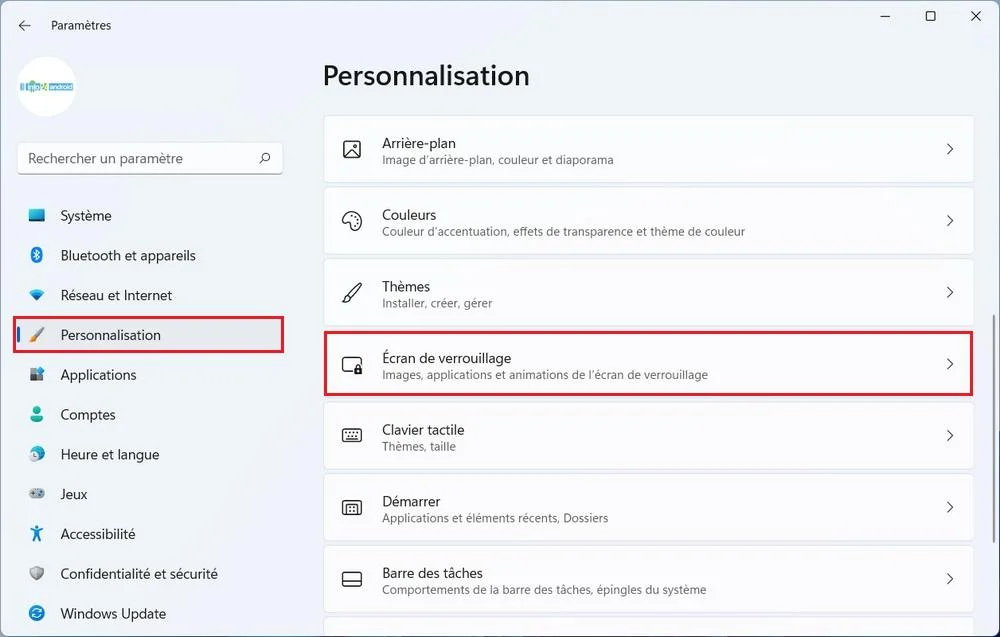Click the Personnalisation paintbrush sidebar icon
Viewport: 1000px width, 637px height.
click(37, 335)
